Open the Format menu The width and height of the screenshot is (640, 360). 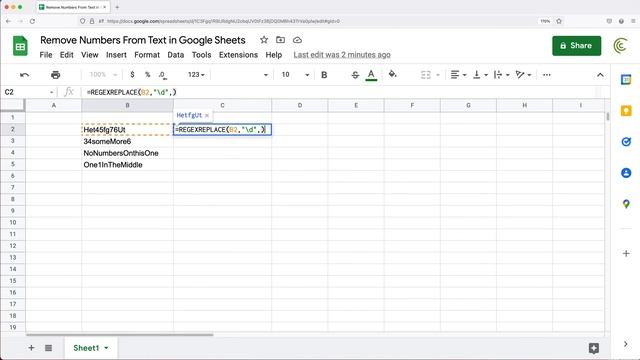(x=147, y=55)
